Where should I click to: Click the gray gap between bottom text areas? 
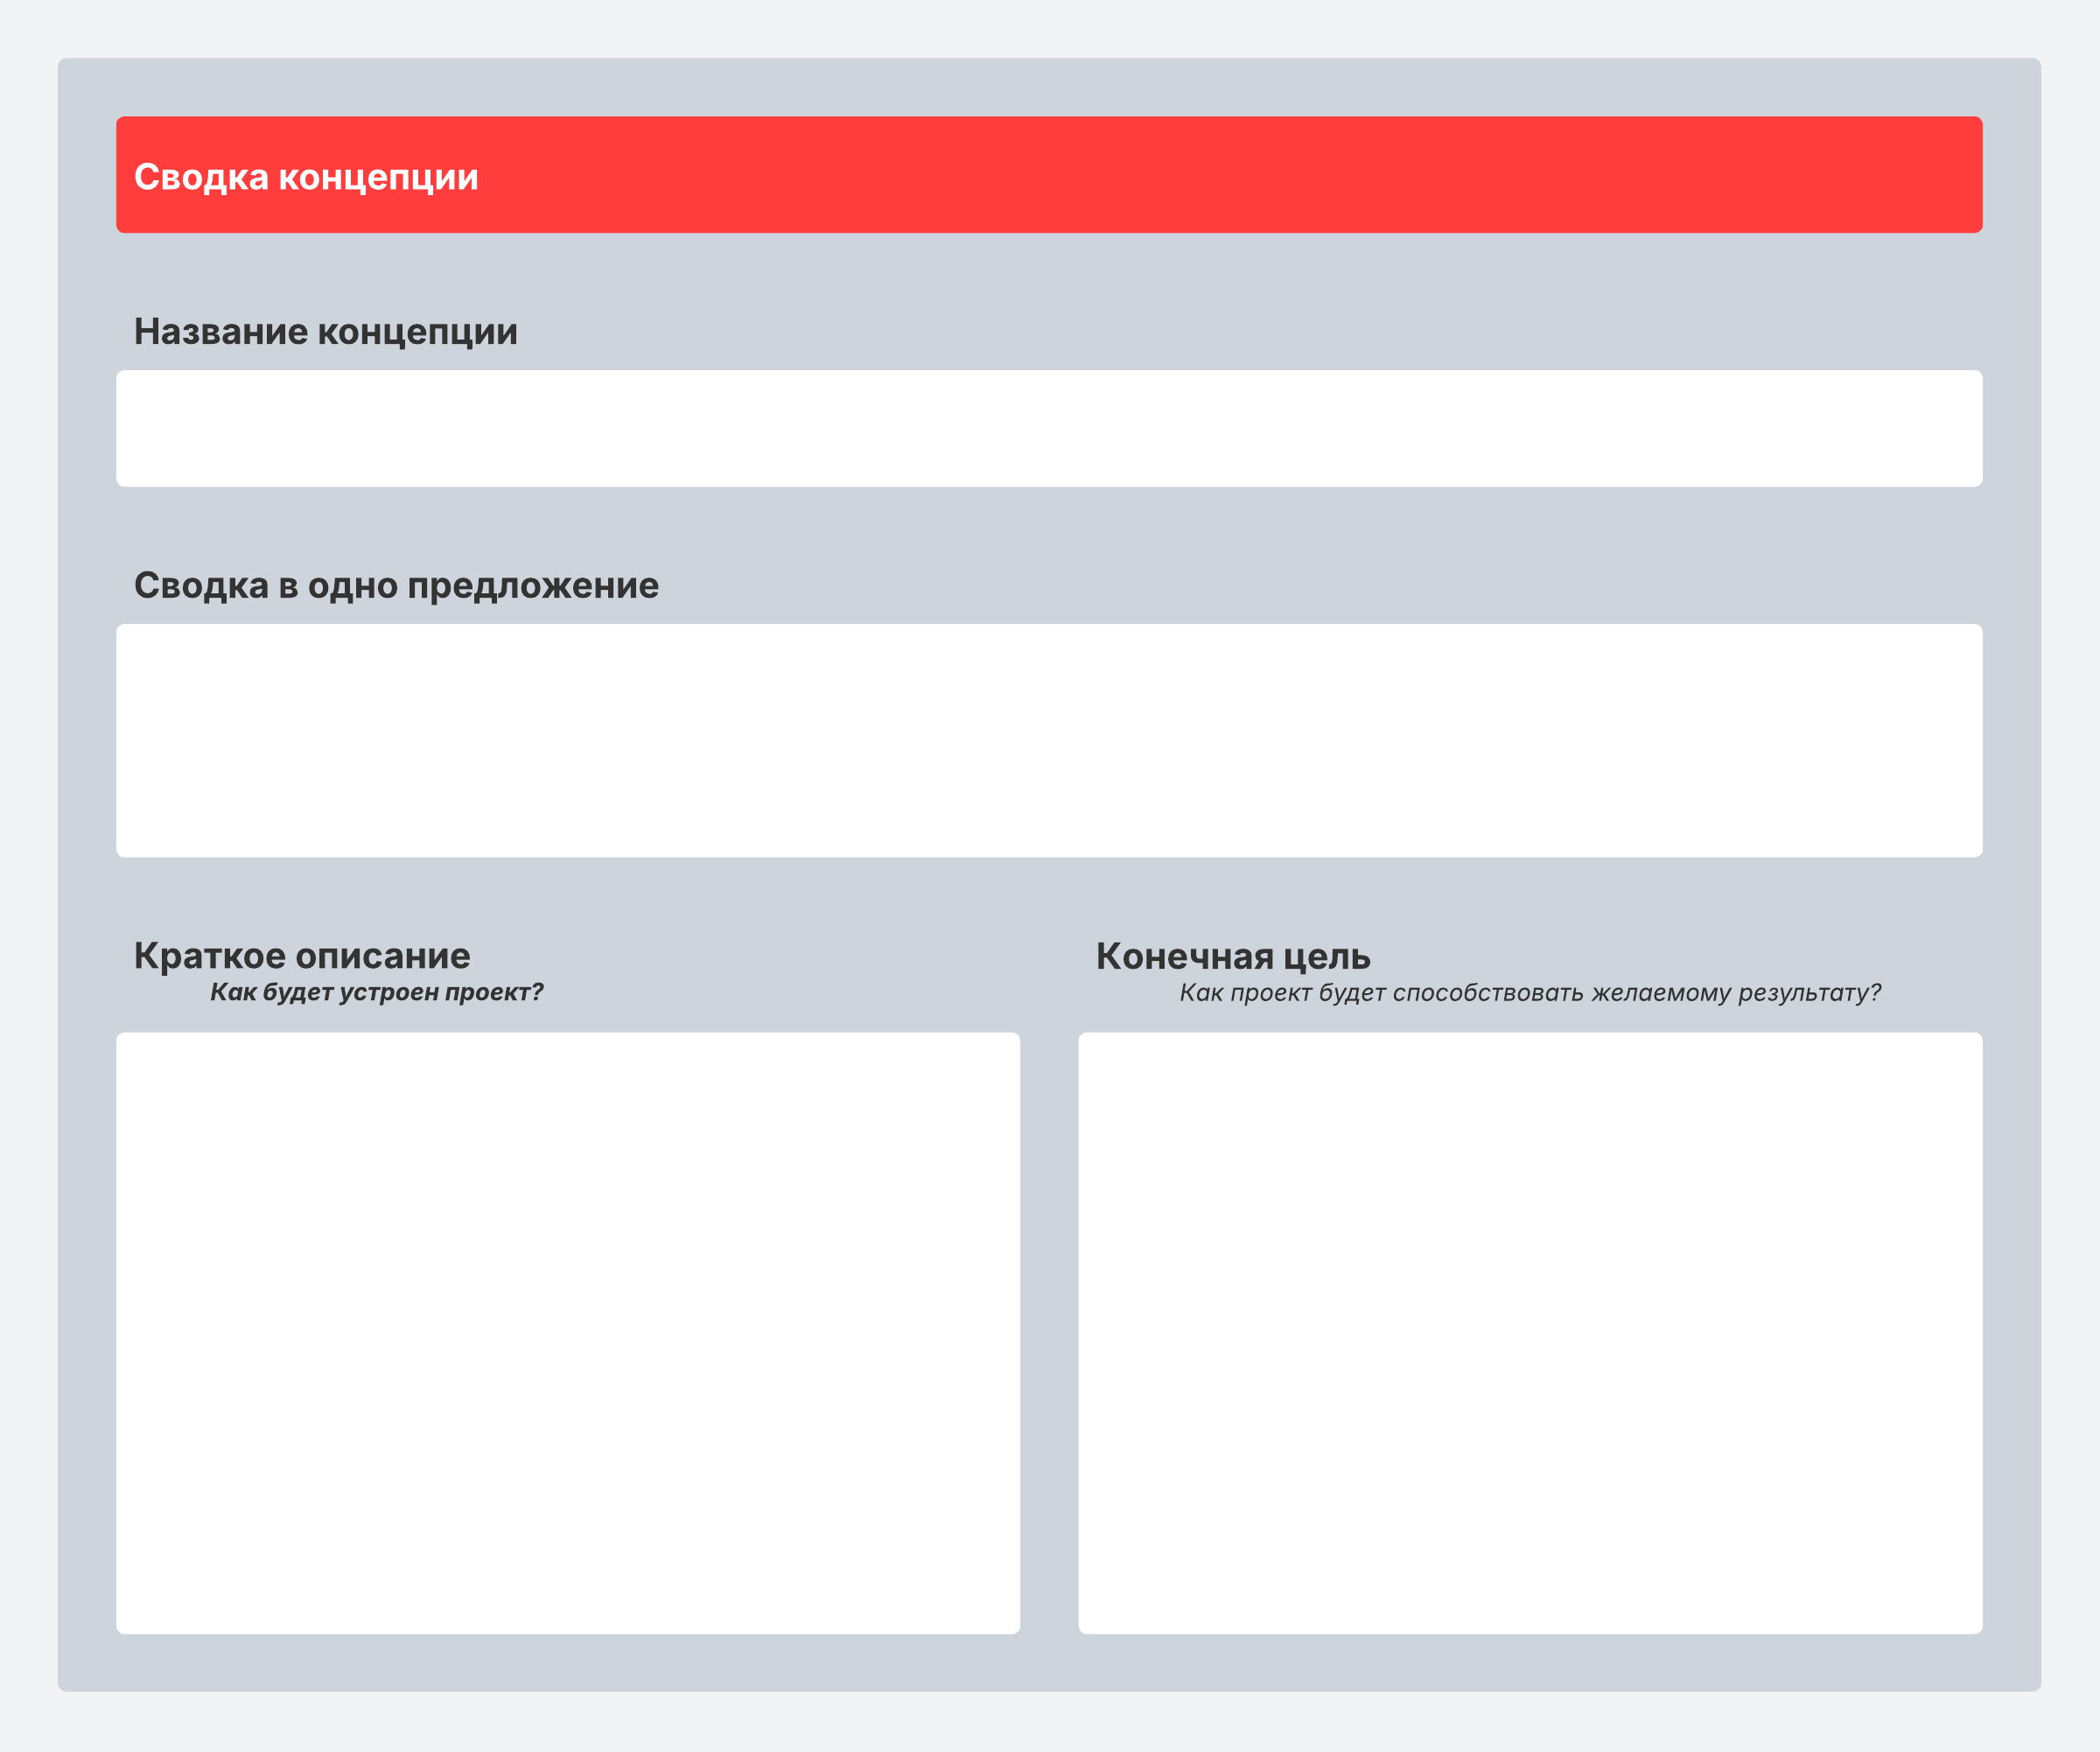[1049, 1333]
